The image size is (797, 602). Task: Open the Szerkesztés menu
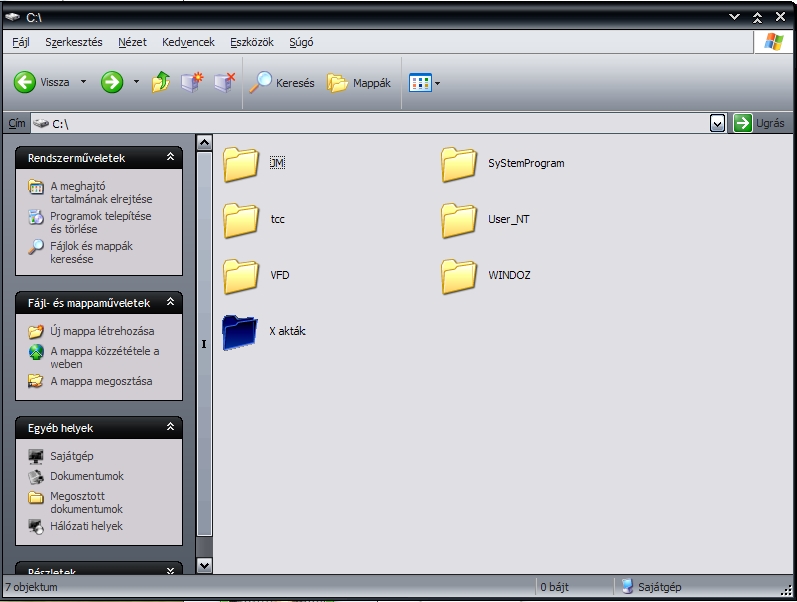74,42
